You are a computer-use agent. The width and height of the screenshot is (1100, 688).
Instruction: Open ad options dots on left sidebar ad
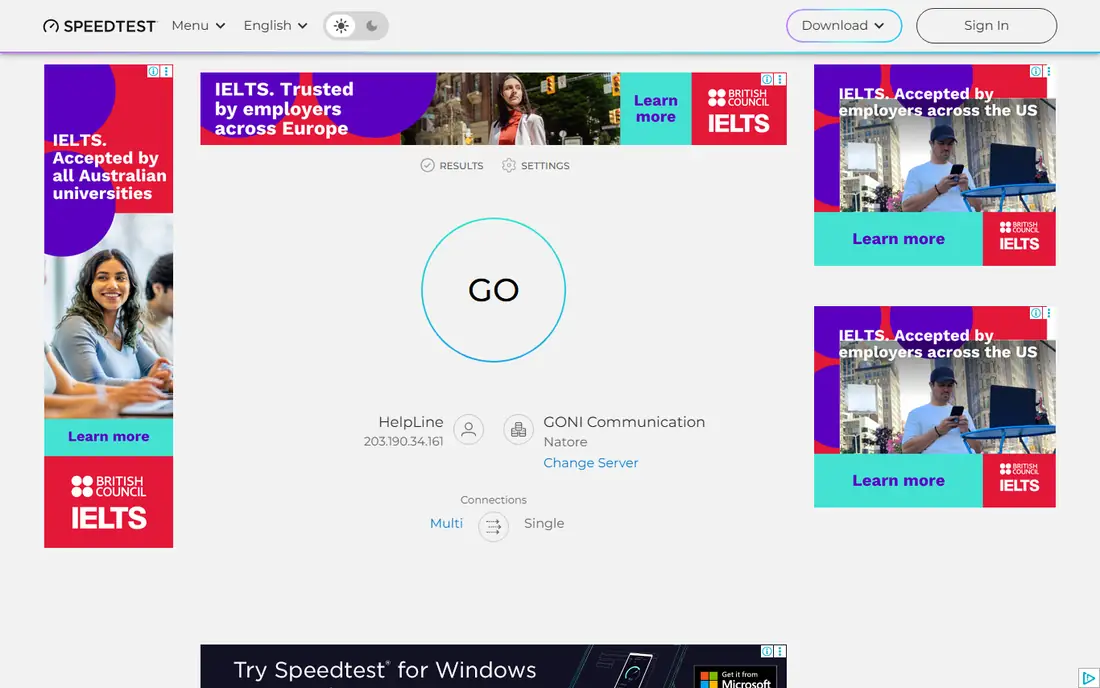(166, 71)
